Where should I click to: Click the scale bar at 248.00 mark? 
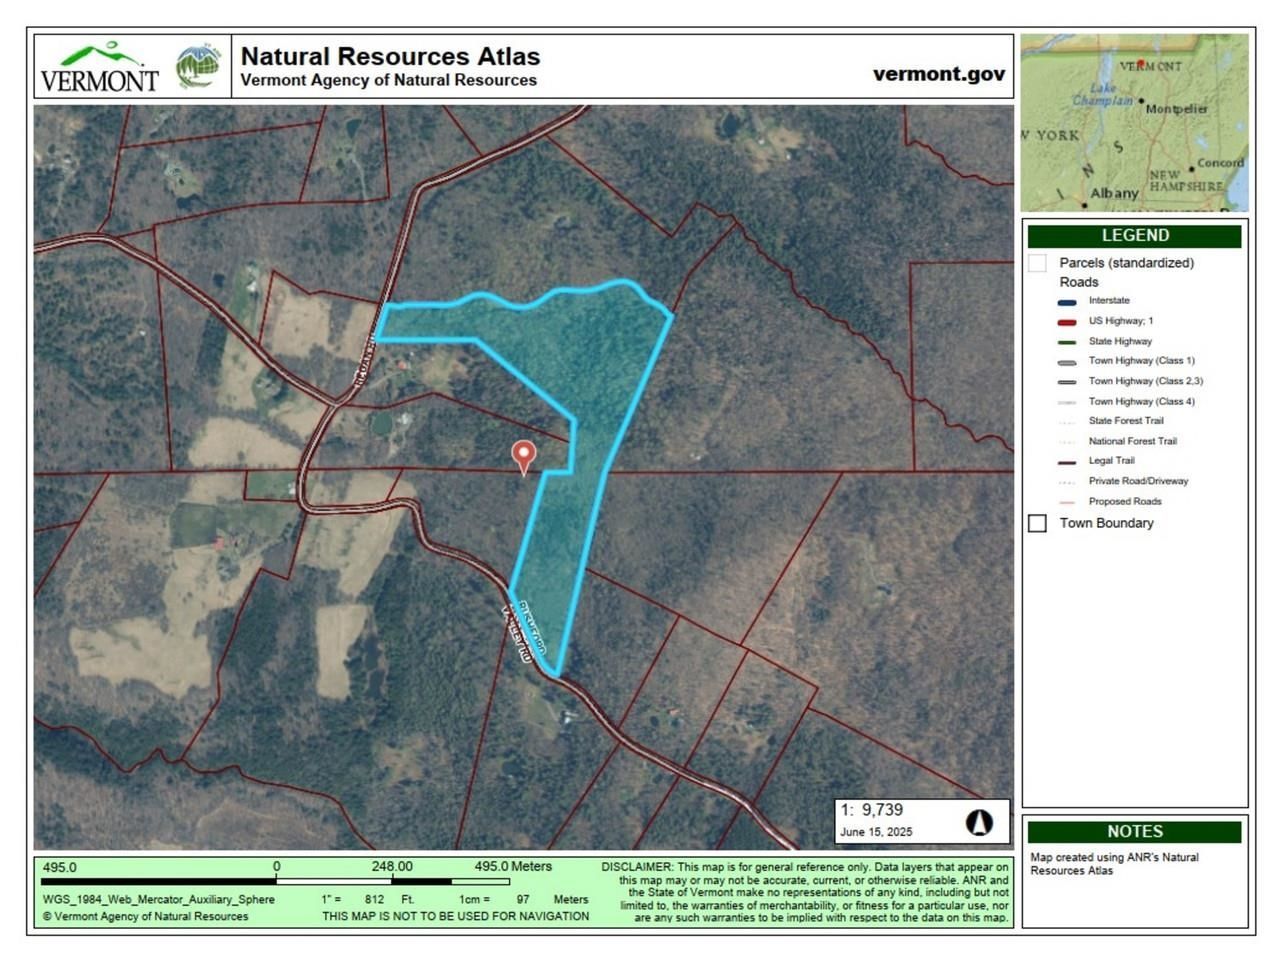pos(392,881)
